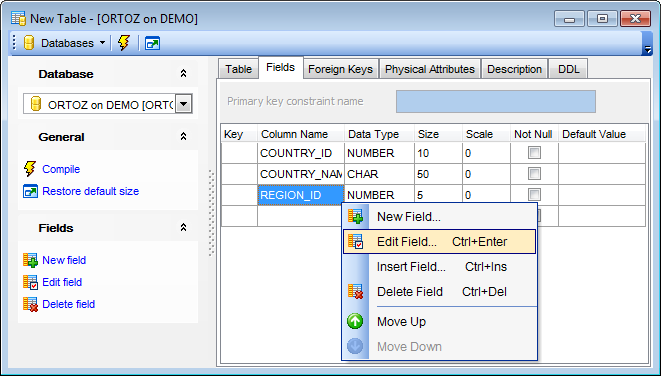Click the database icon in the combo box
The height and width of the screenshot is (376, 661).
coord(36,104)
